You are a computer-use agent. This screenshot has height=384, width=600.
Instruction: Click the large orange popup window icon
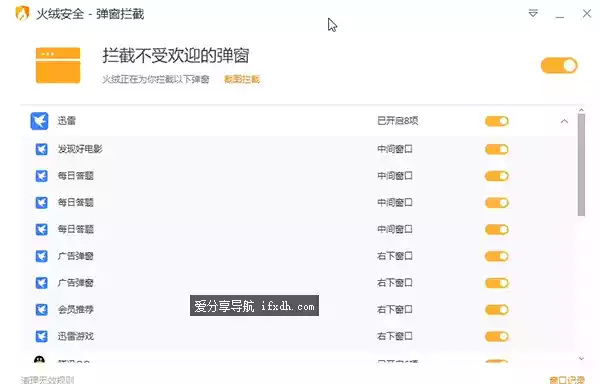coord(58,65)
